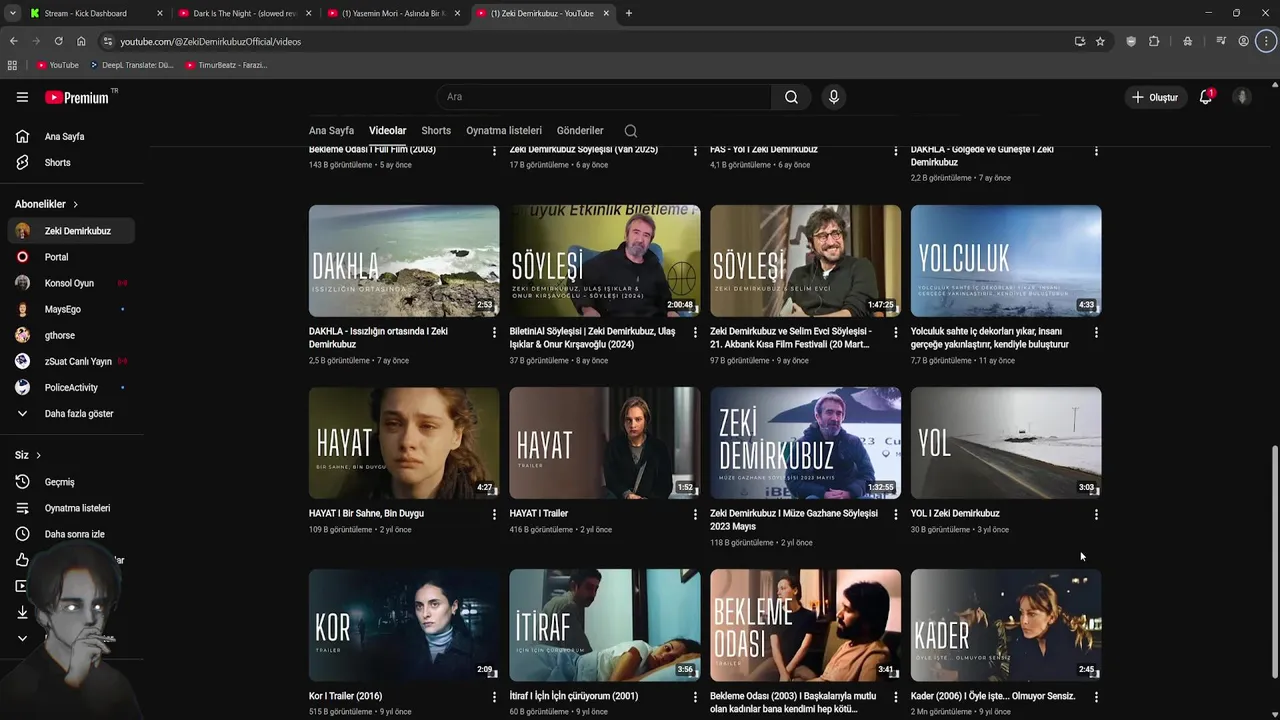Screen dimensions: 1280x720
Task: Open options for YOL I Zeki Demirkubuz video
Action: tap(1096, 514)
